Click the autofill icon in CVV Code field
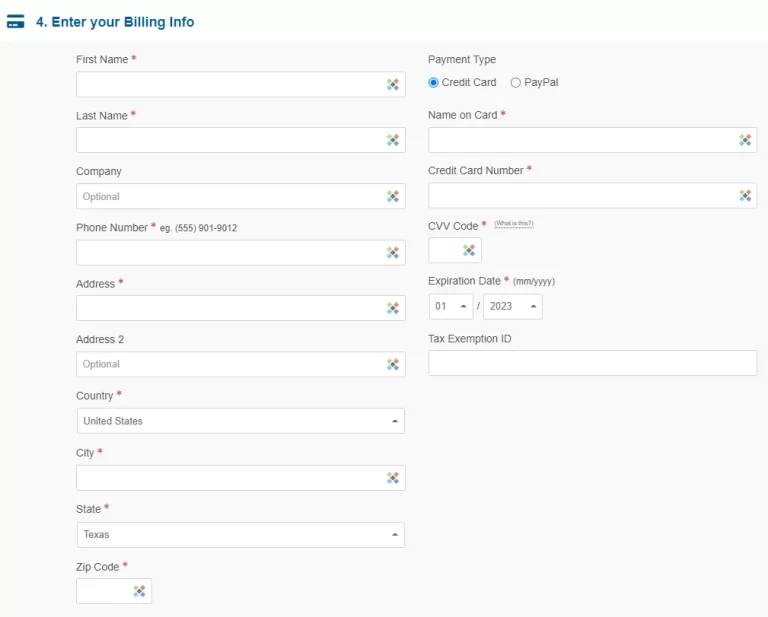Image resolution: width=768 pixels, height=617 pixels. (469, 251)
